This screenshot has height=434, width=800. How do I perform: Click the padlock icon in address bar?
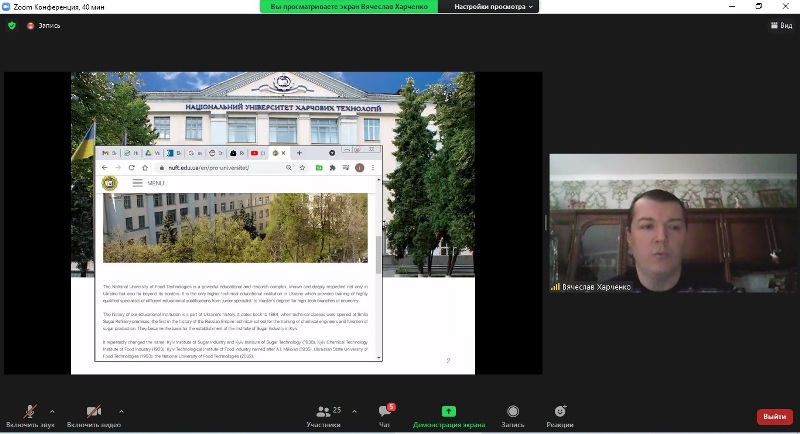pos(162,168)
